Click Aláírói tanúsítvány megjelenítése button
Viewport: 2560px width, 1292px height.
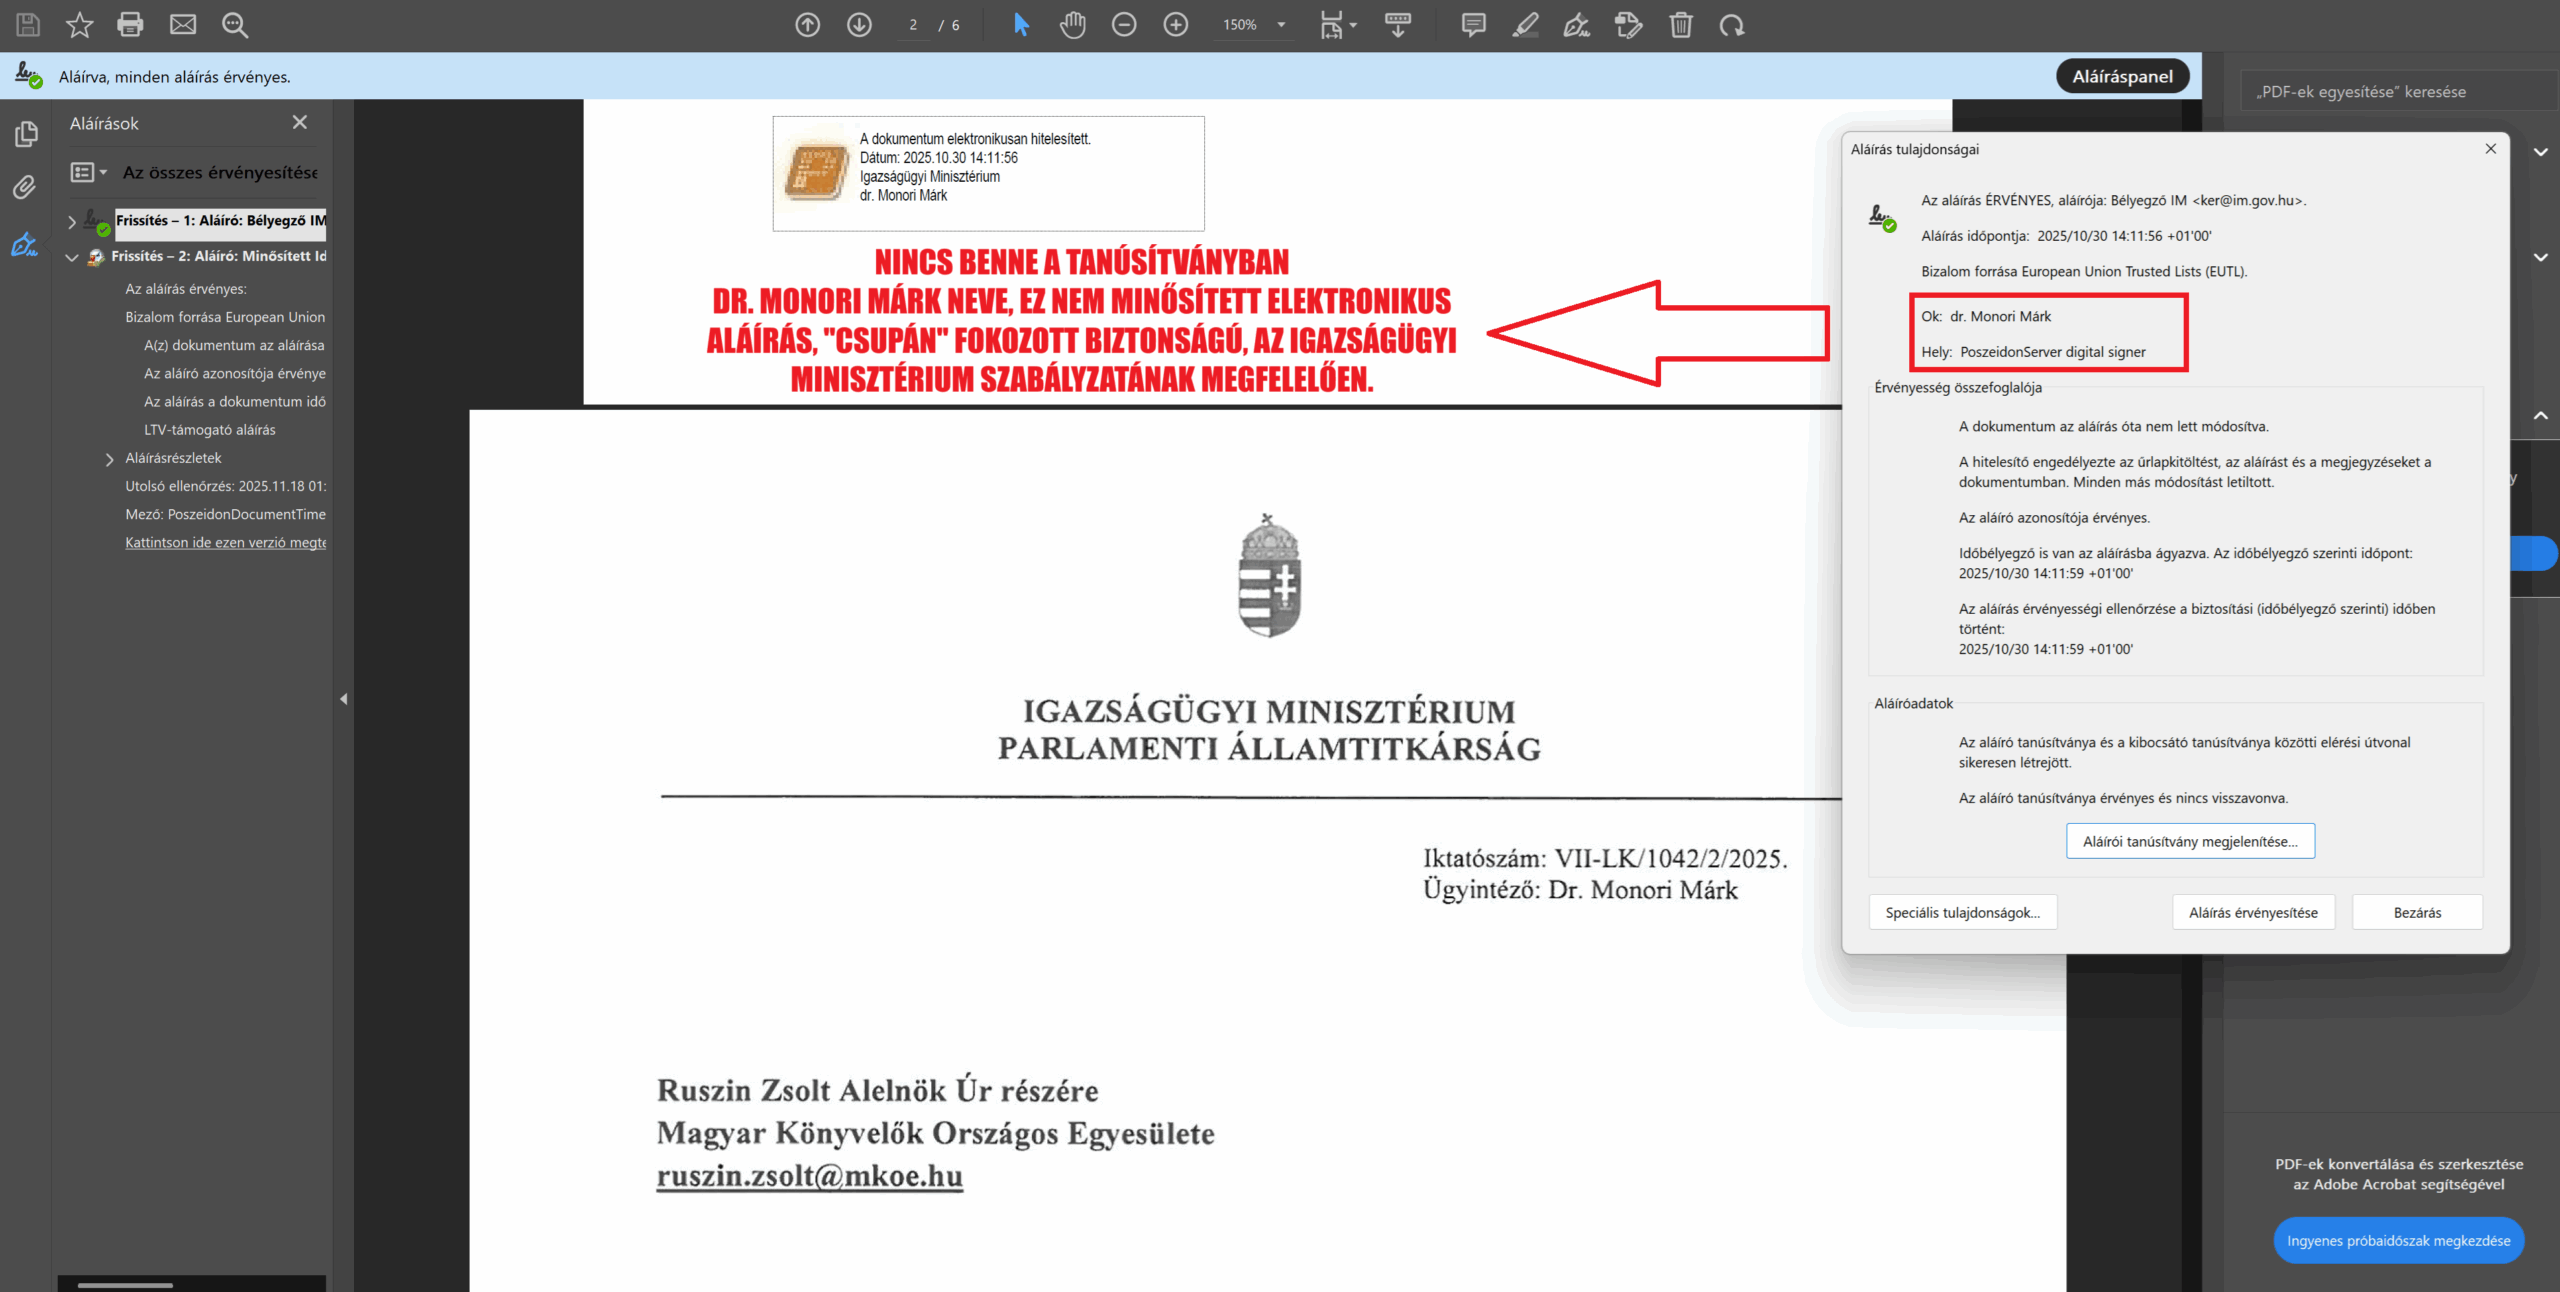pos(2190,841)
